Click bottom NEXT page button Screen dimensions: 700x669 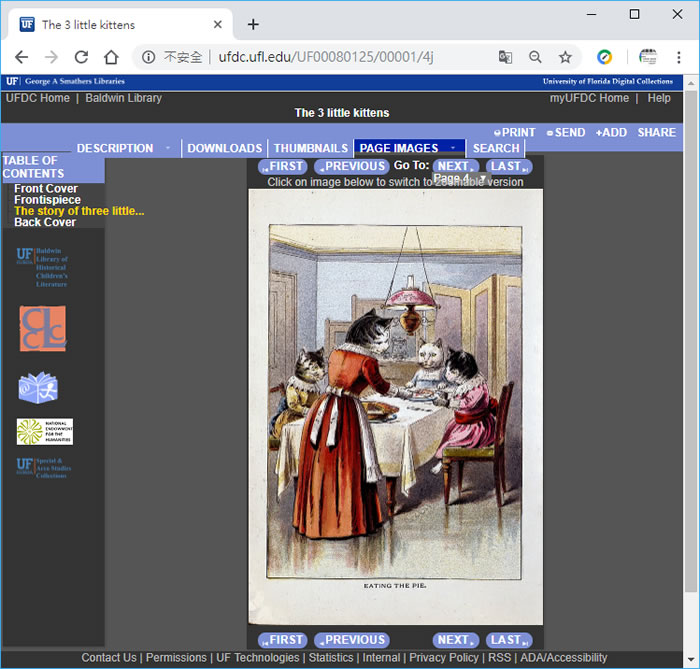point(456,640)
